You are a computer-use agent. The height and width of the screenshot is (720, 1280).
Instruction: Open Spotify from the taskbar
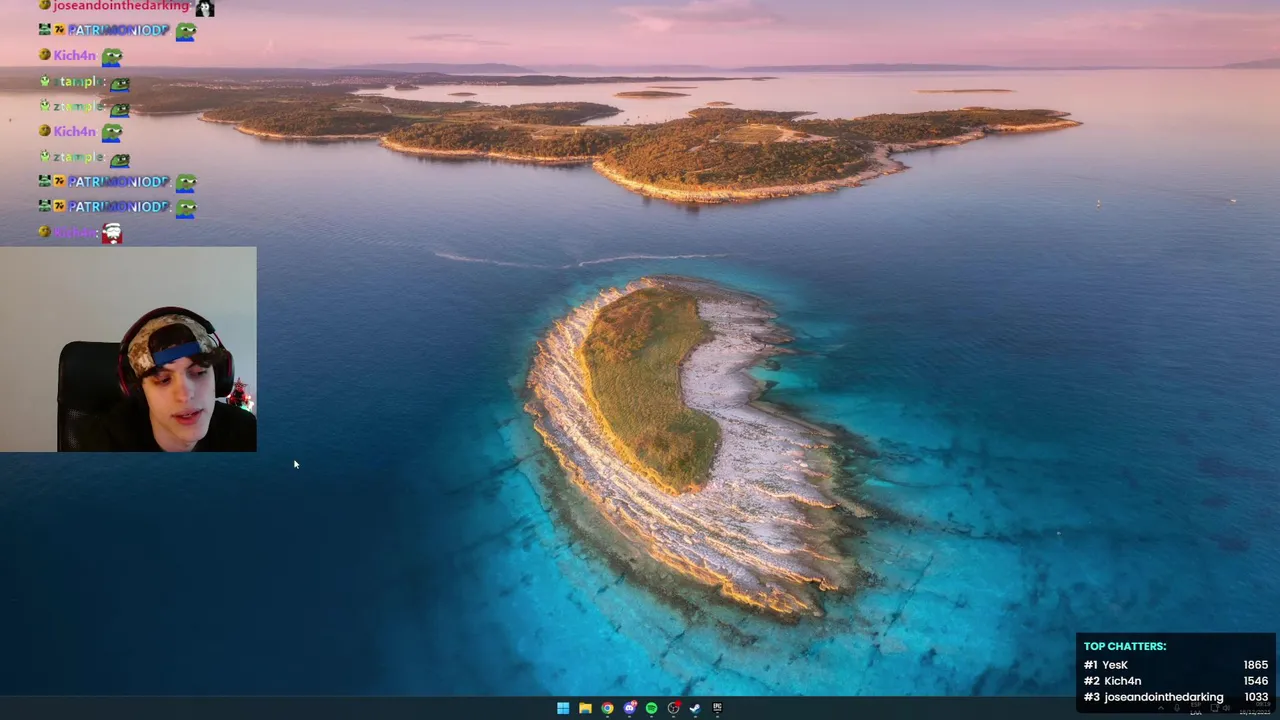651,708
